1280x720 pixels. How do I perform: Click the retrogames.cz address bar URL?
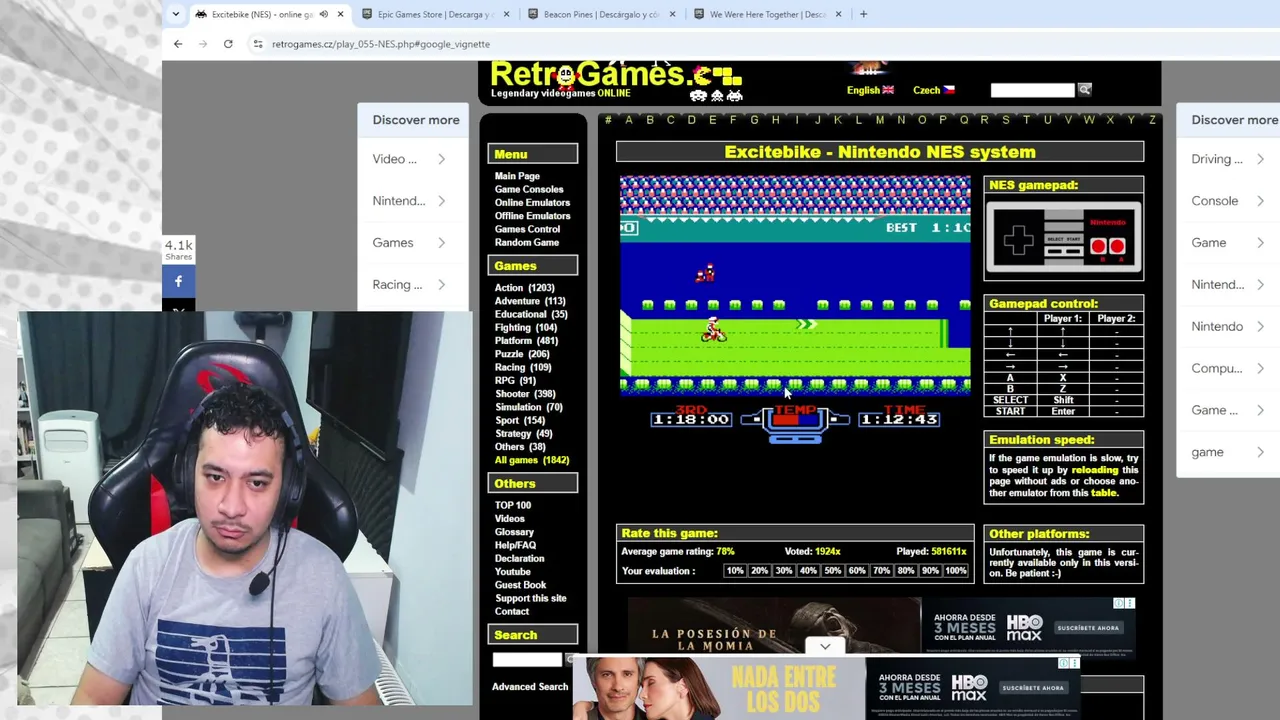click(x=381, y=44)
